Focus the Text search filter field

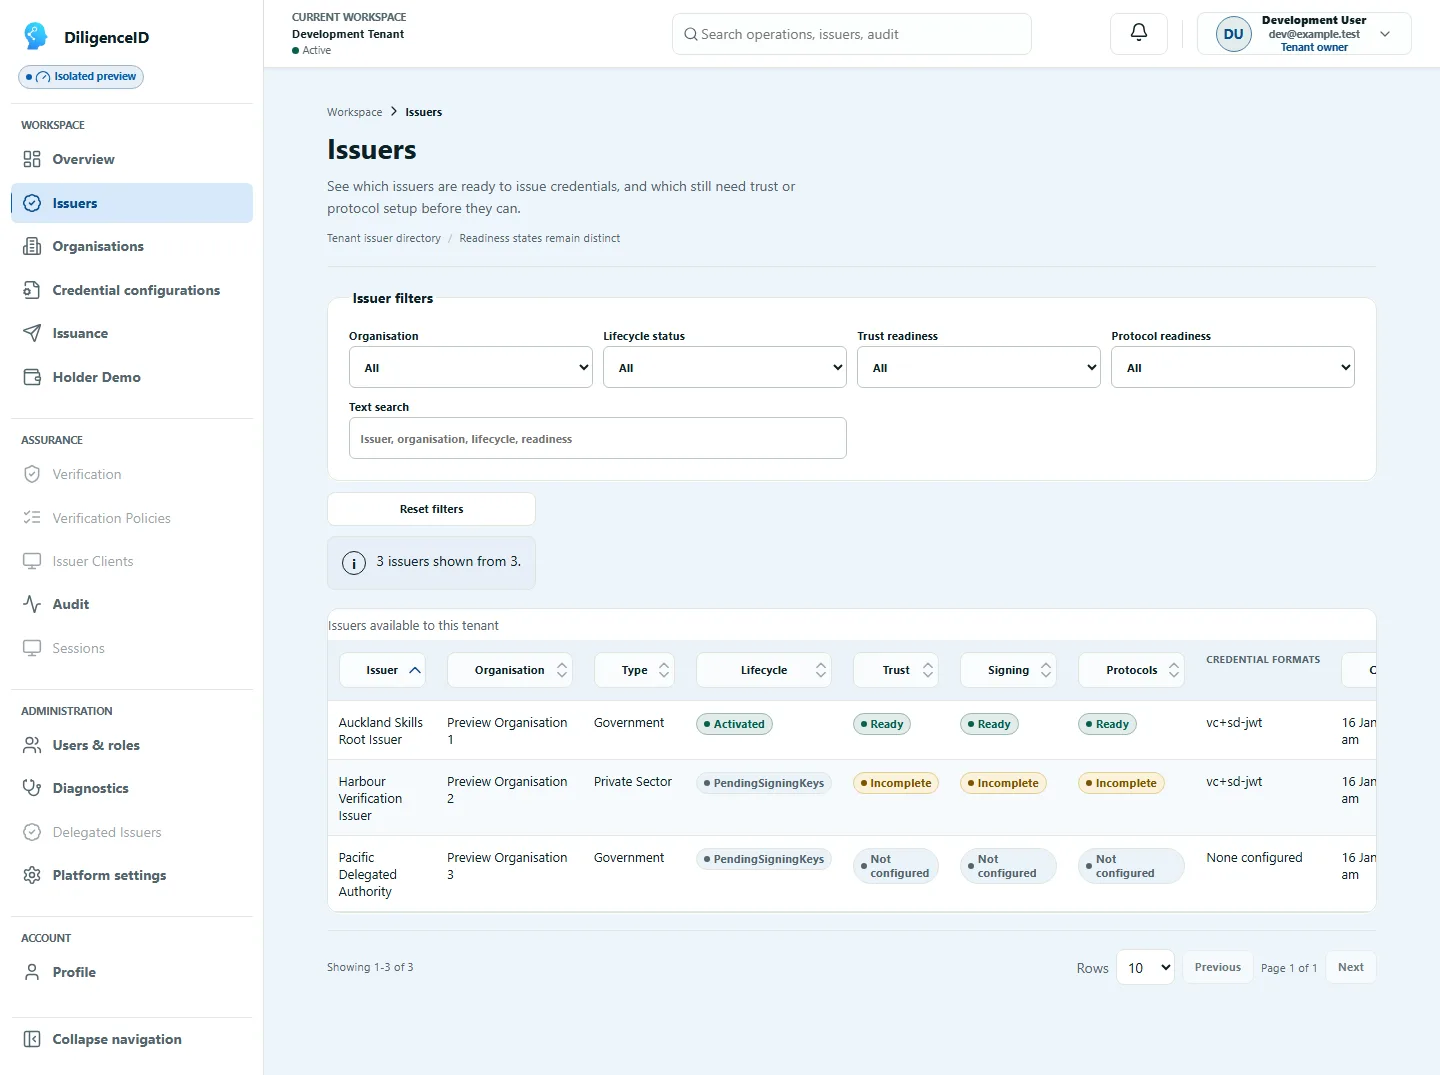pos(598,438)
